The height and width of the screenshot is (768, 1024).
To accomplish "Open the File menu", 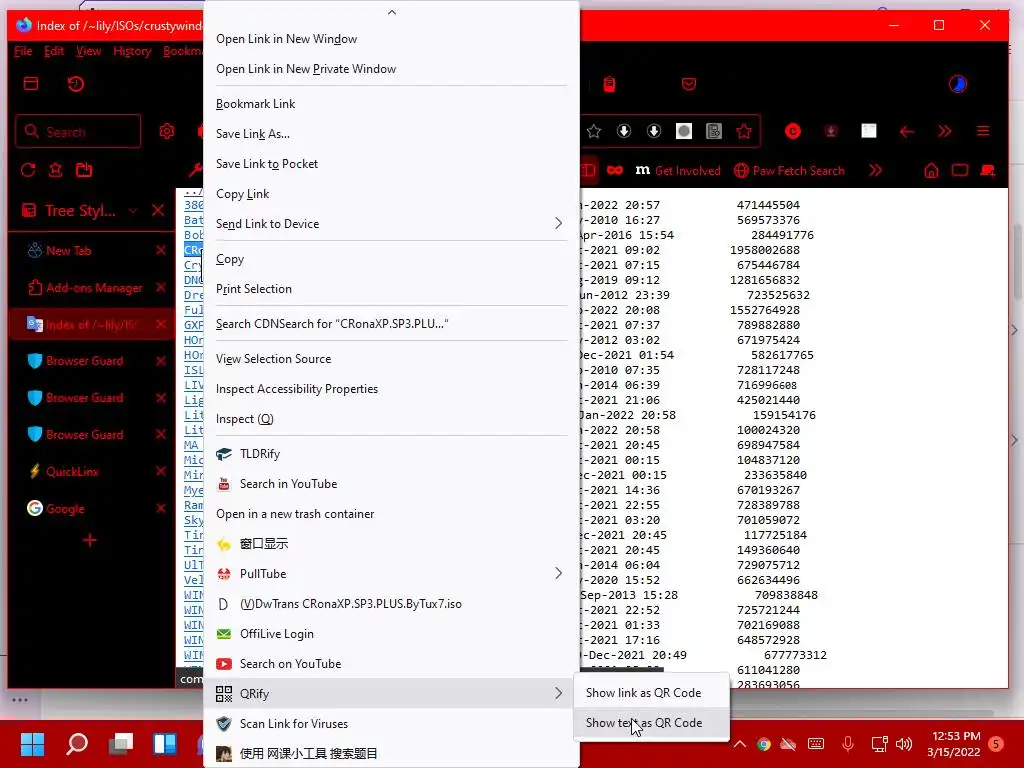I will pos(23,51).
